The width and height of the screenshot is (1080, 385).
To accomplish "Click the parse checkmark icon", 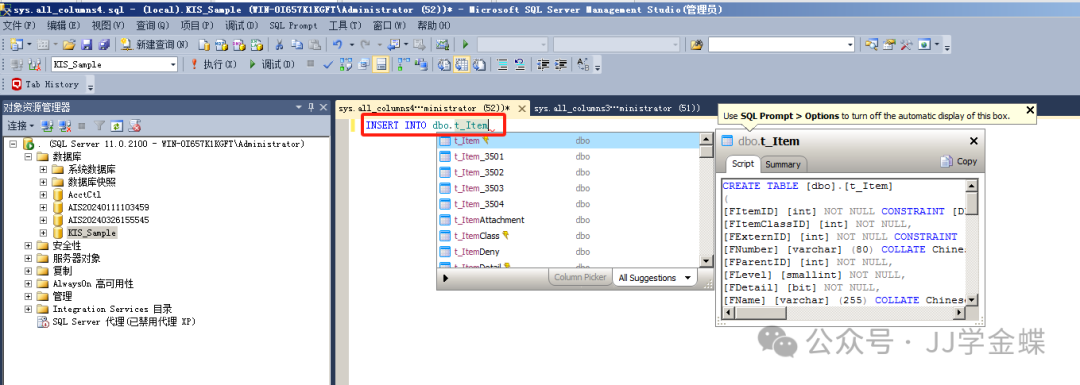I will pos(329,64).
